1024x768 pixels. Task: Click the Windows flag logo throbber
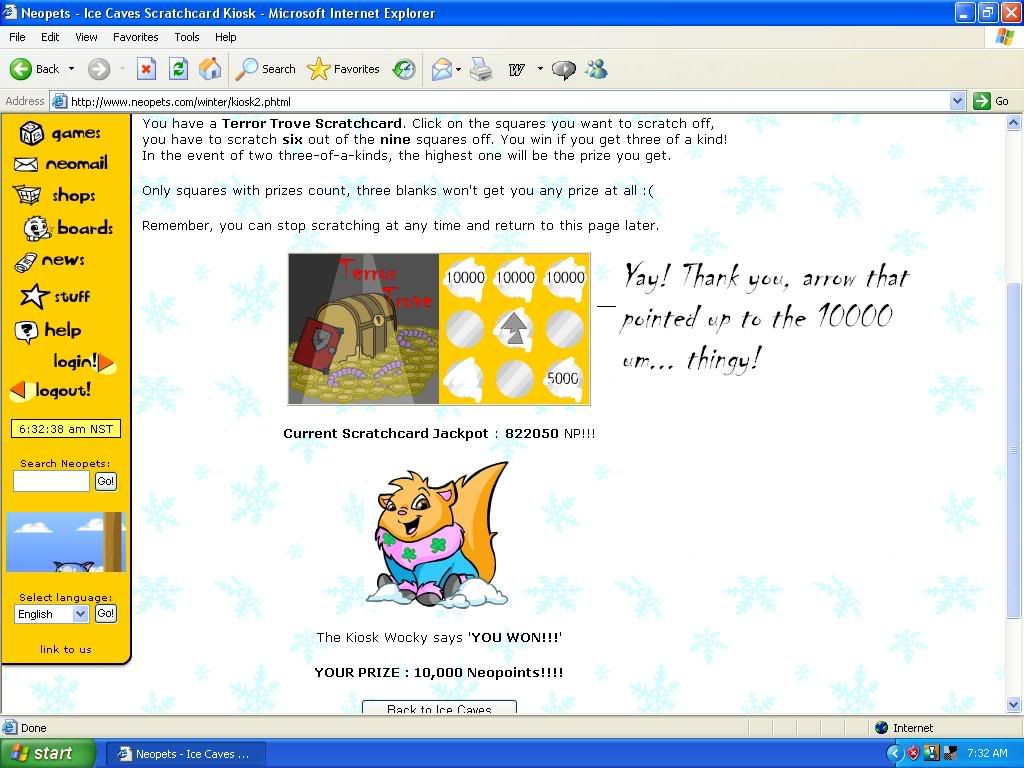(x=1005, y=37)
